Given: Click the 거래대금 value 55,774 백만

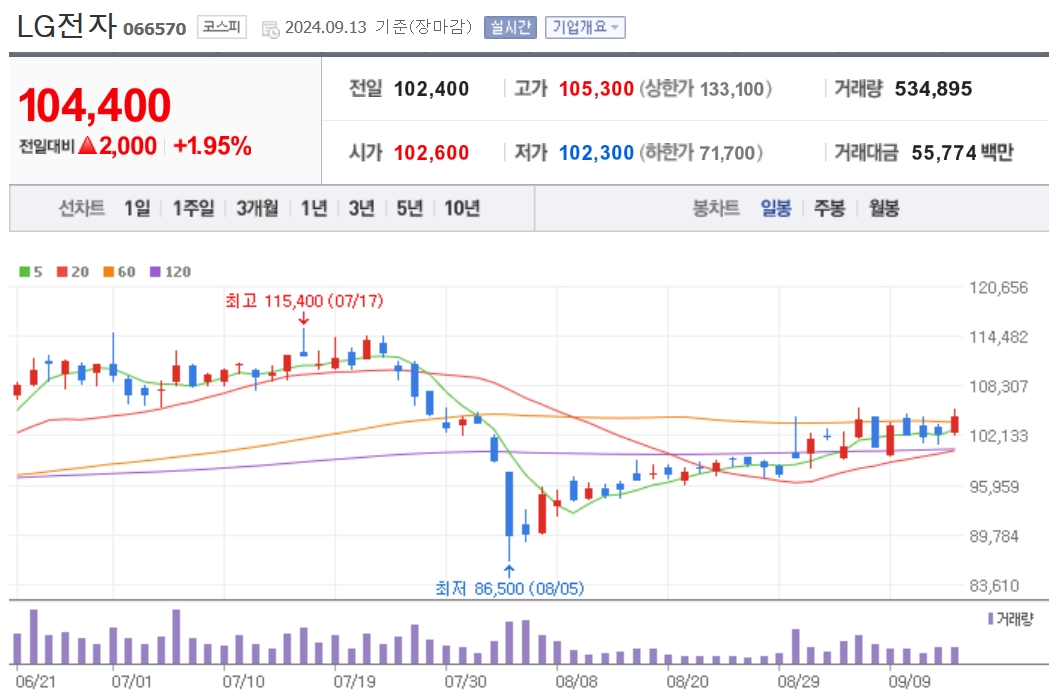Looking at the screenshot, I should tap(962, 153).
